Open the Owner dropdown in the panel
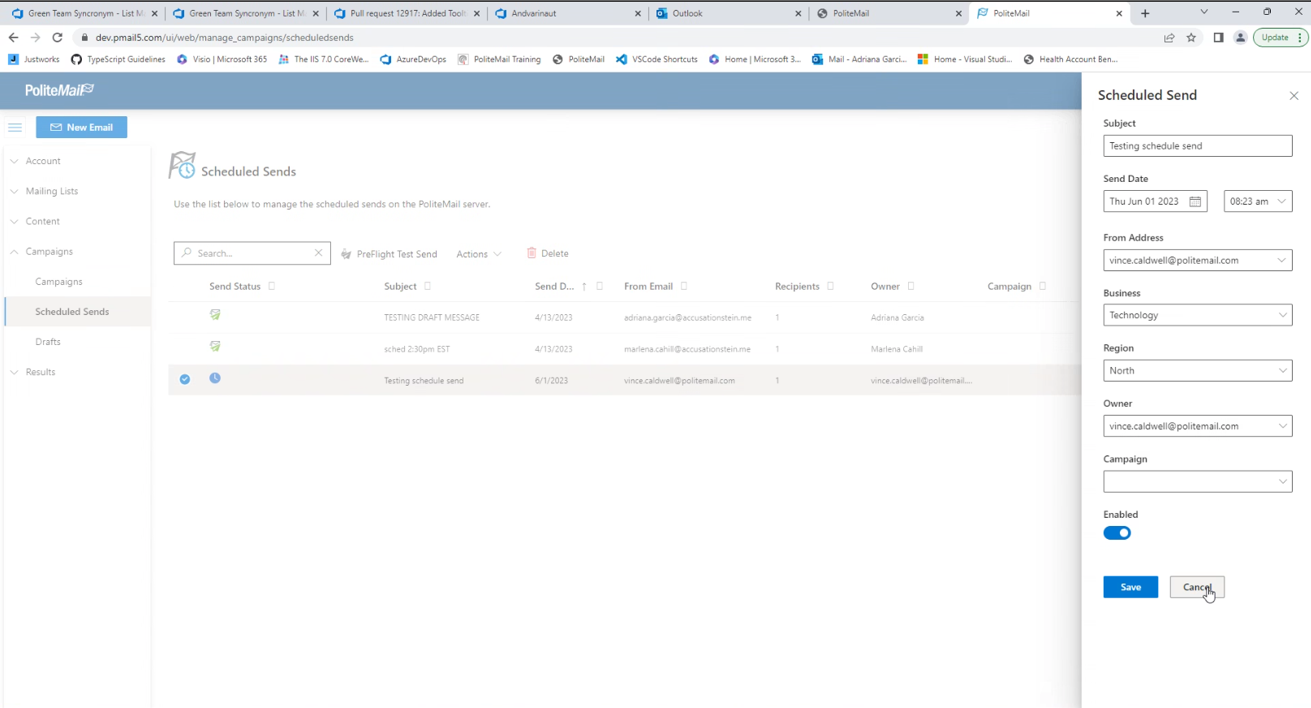Screen dimensions: 1311x708 click(1198, 426)
